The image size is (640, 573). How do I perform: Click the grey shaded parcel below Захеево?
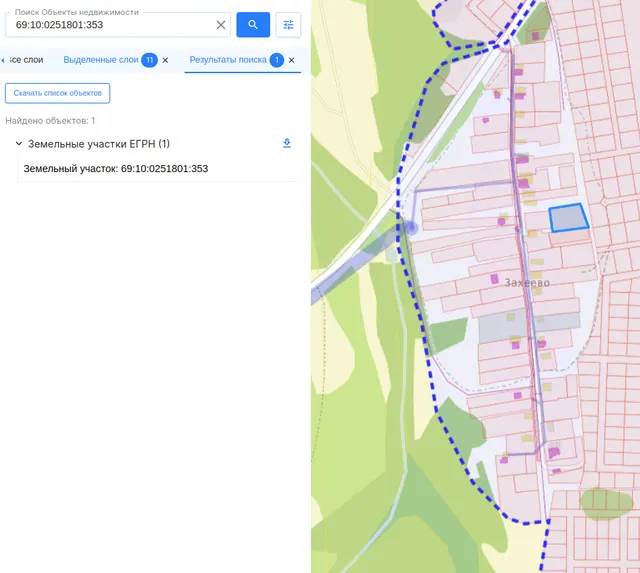529,325
